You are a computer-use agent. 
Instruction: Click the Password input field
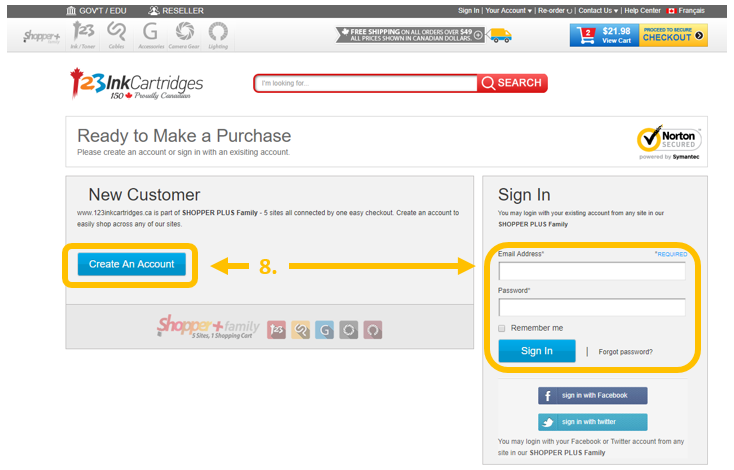pos(592,308)
